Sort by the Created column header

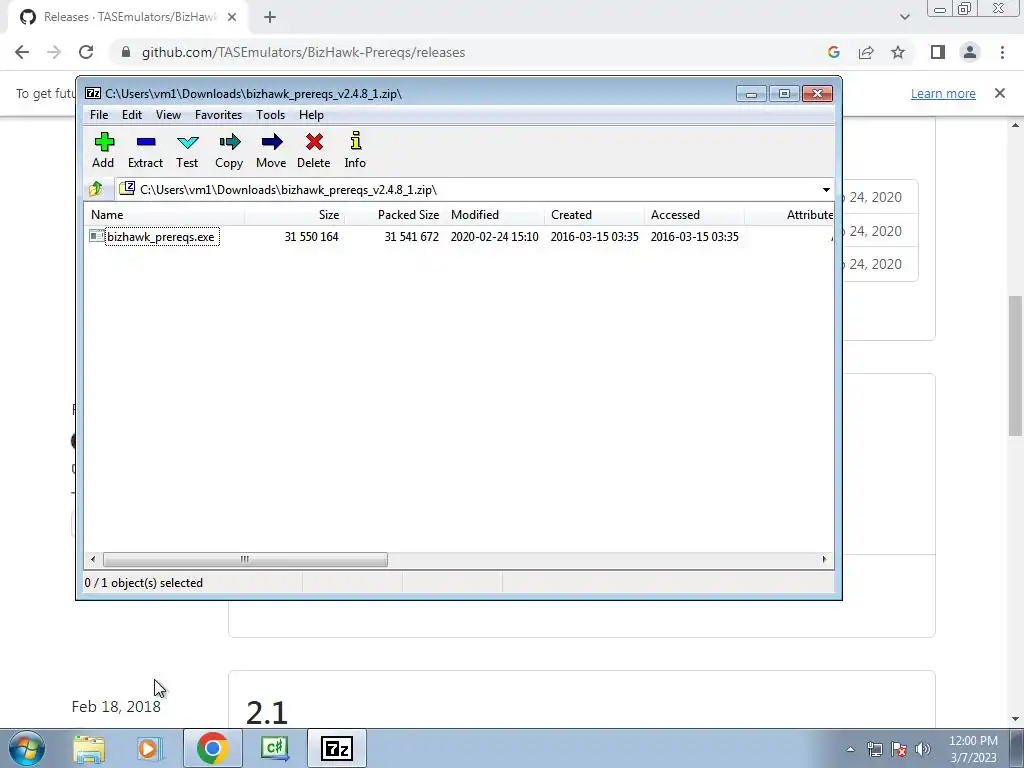click(594, 215)
